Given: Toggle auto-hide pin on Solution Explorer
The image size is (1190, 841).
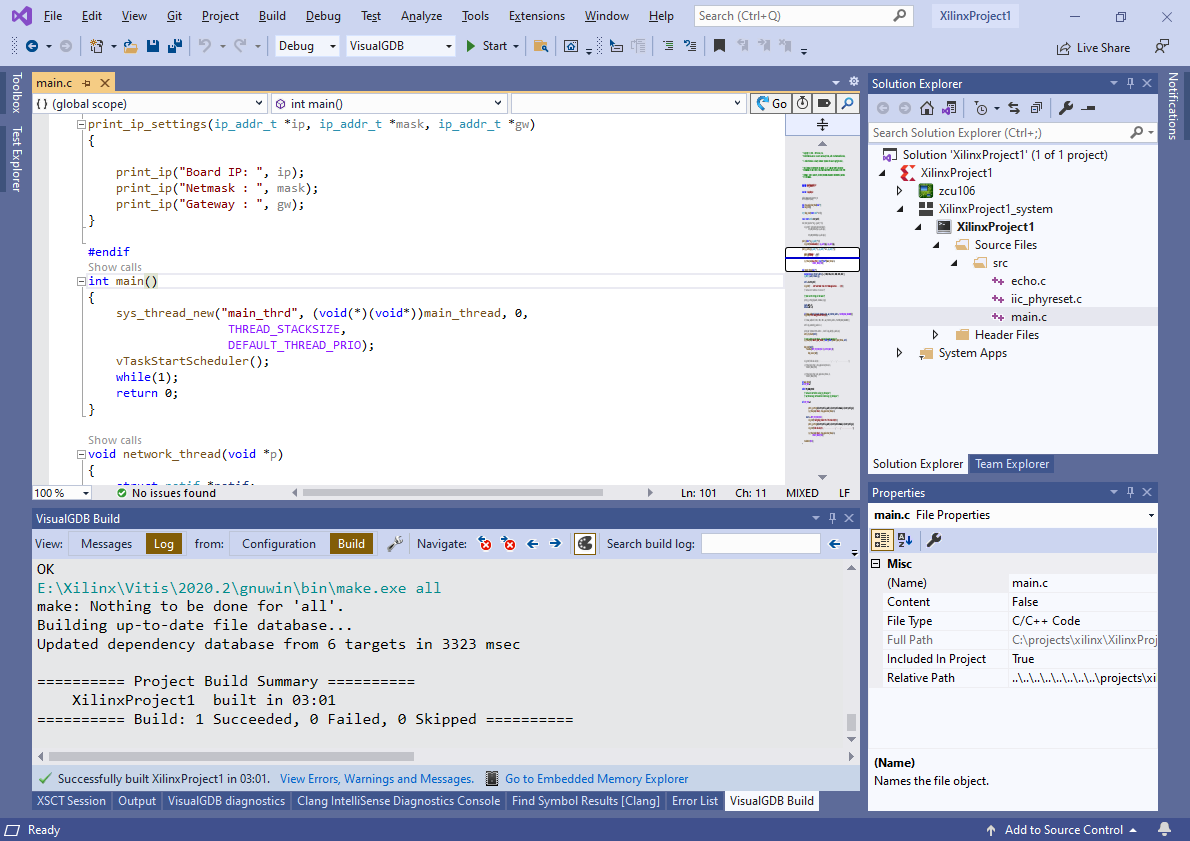Looking at the screenshot, I should [1130, 83].
